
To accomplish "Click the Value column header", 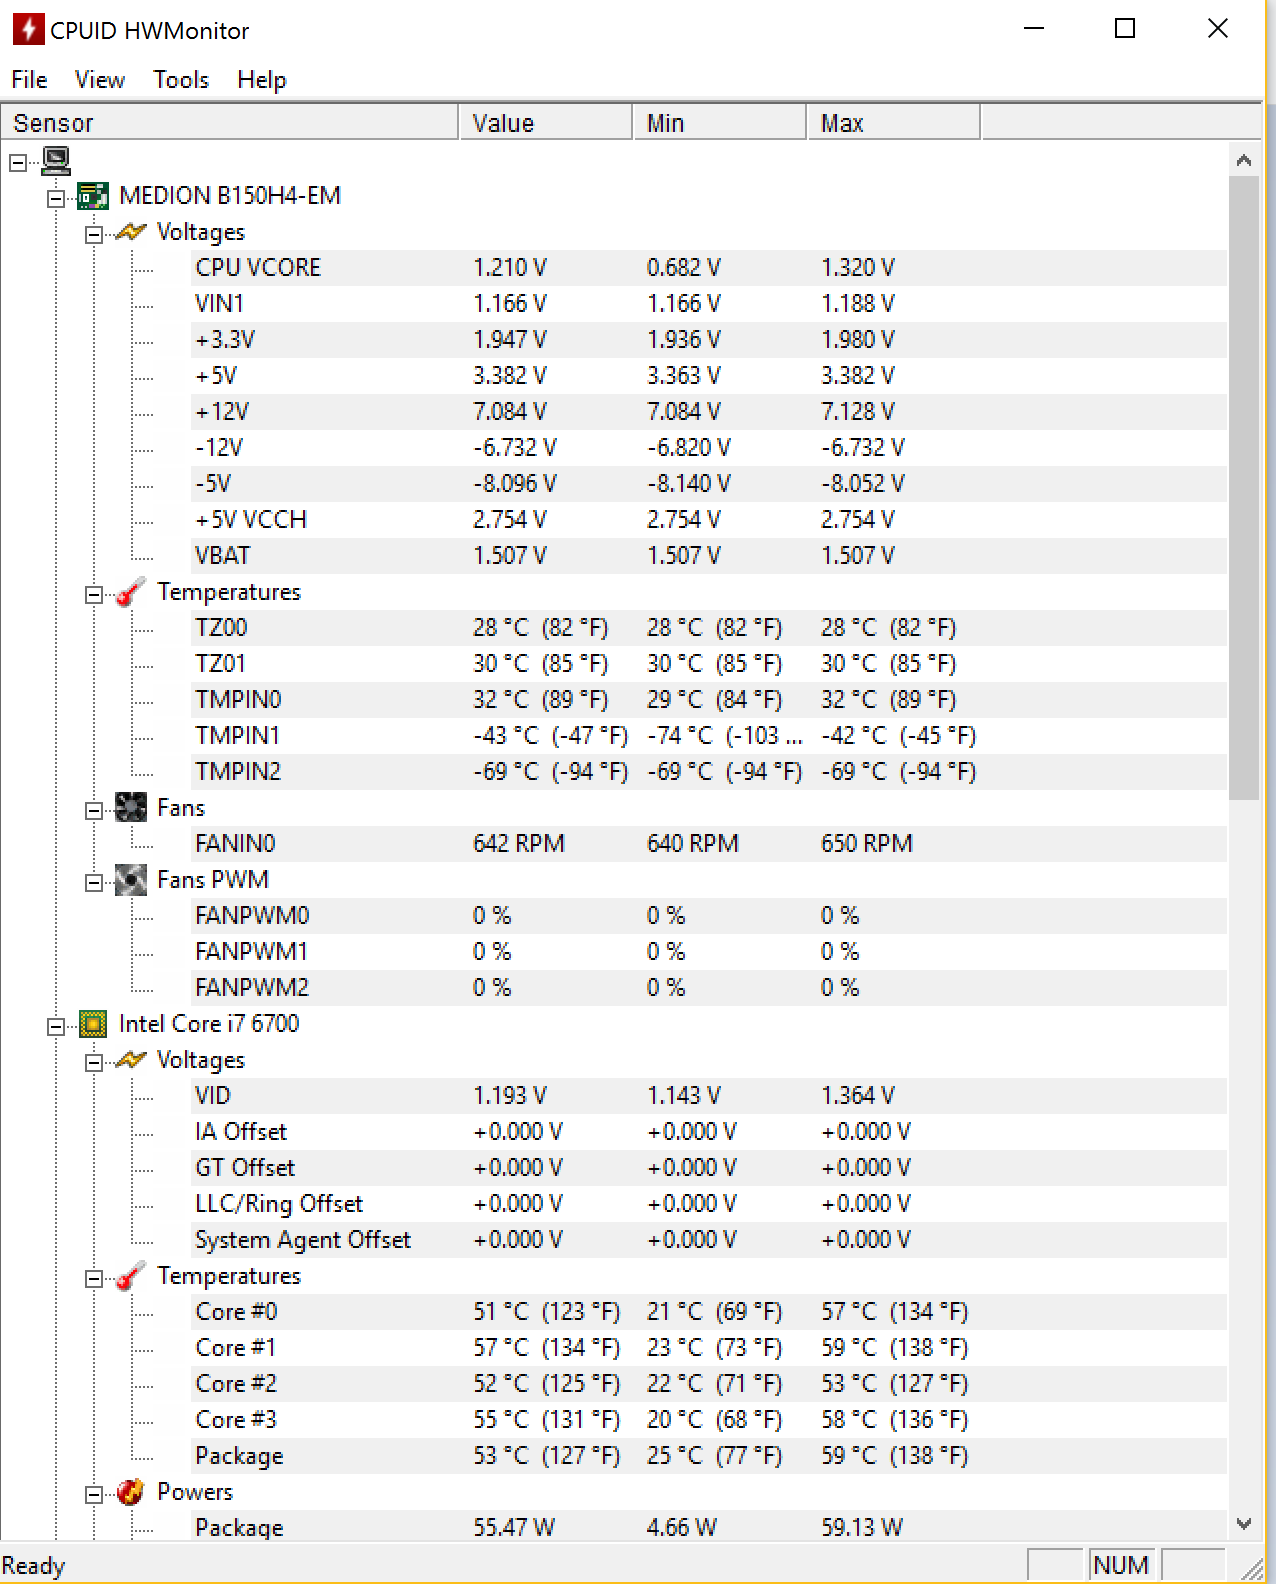I will click(546, 123).
